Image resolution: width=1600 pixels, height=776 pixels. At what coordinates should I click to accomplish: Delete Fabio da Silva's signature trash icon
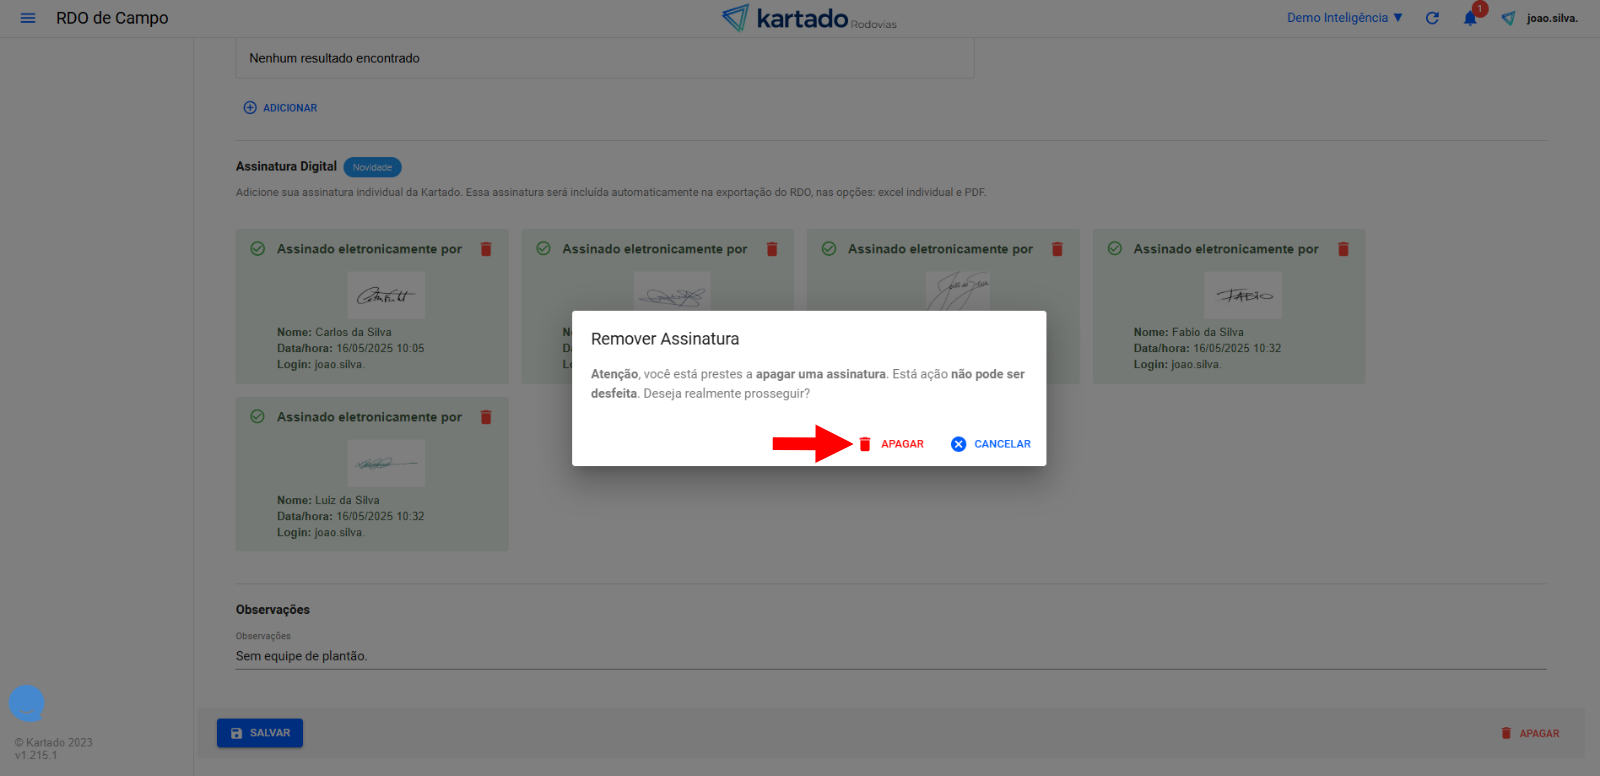pyautogui.click(x=1343, y=249)
